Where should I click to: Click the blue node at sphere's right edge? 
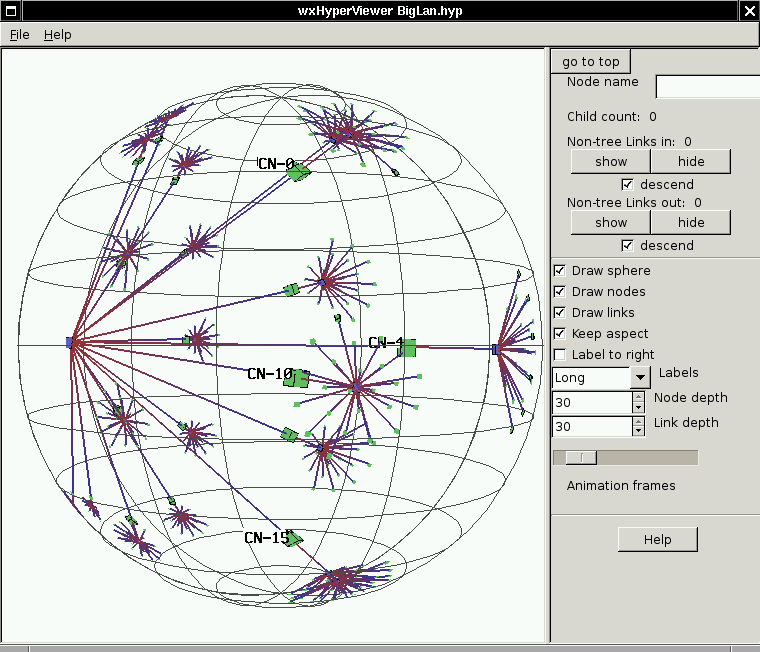(495, 349)
